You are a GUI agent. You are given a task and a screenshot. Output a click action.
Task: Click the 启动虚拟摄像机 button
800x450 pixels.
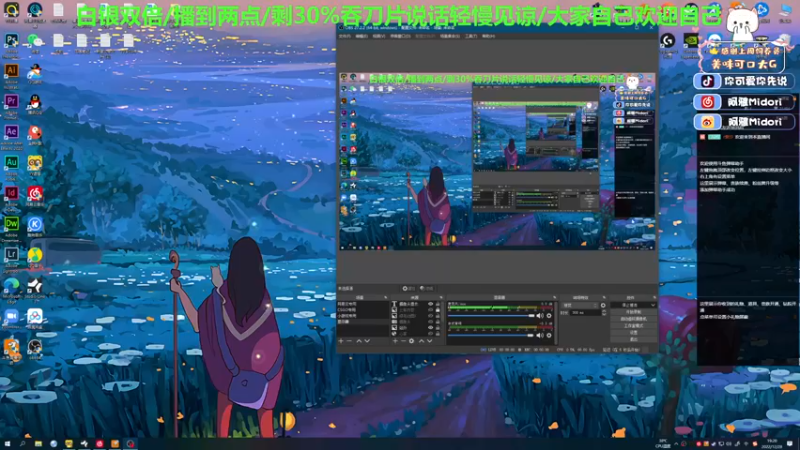pos(633,319)
